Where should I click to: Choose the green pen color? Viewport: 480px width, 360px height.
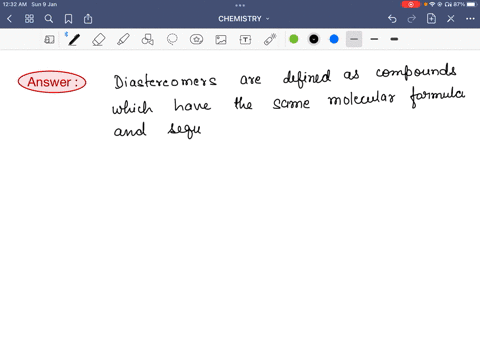click(294, 39)
